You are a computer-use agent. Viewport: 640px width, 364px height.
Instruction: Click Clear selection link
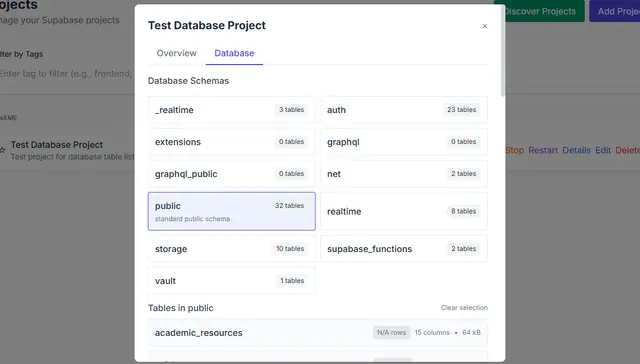point(464,308)
